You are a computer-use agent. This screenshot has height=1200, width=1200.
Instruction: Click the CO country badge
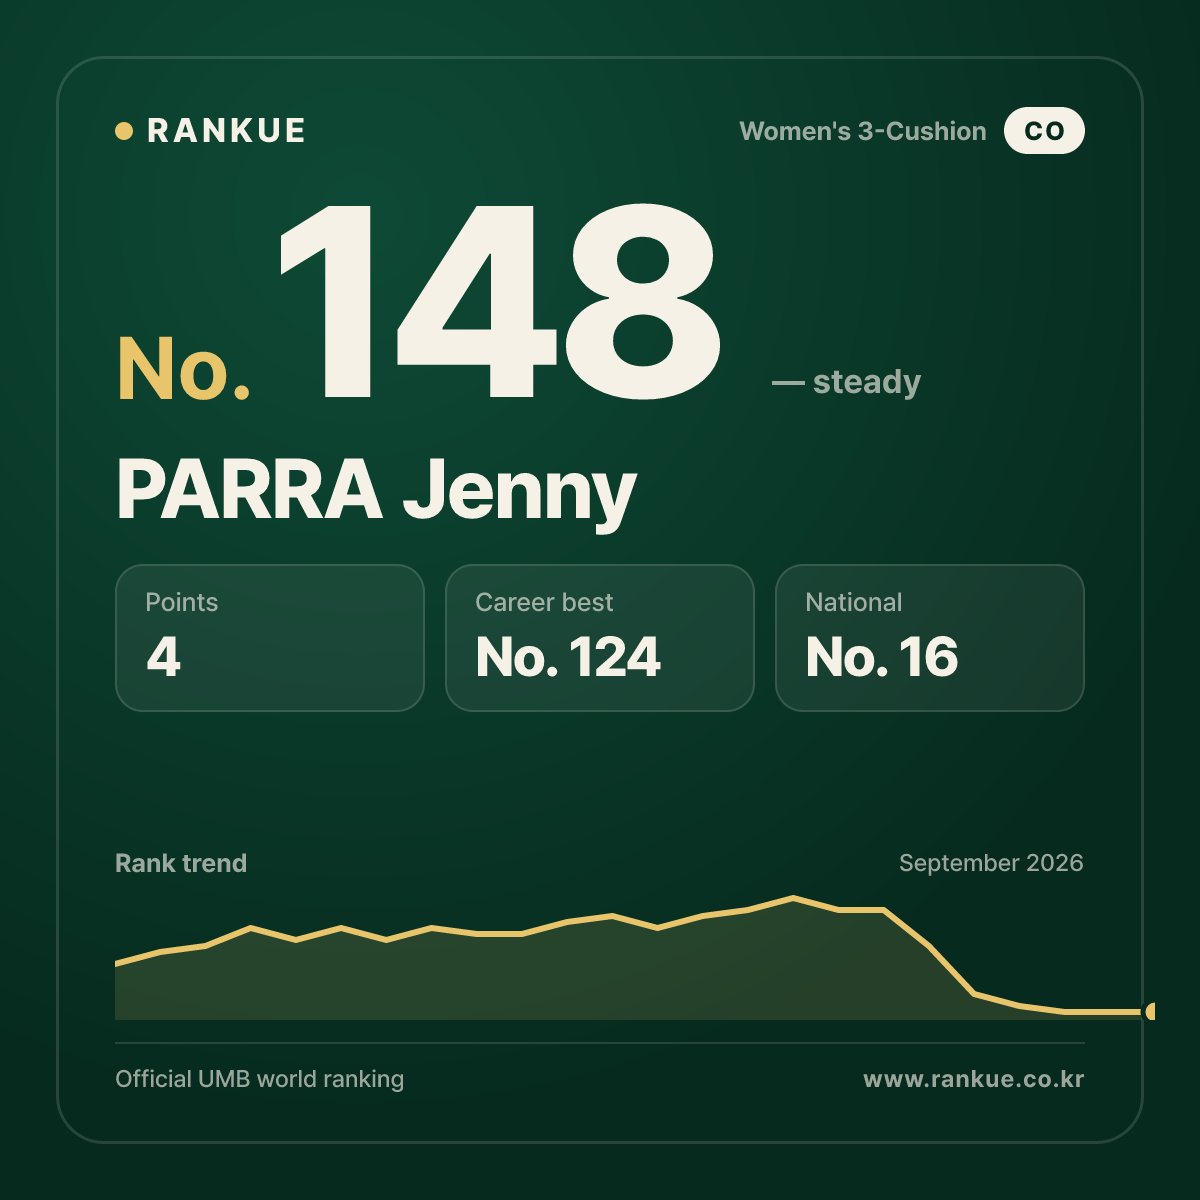click(x=1044, y=130)
